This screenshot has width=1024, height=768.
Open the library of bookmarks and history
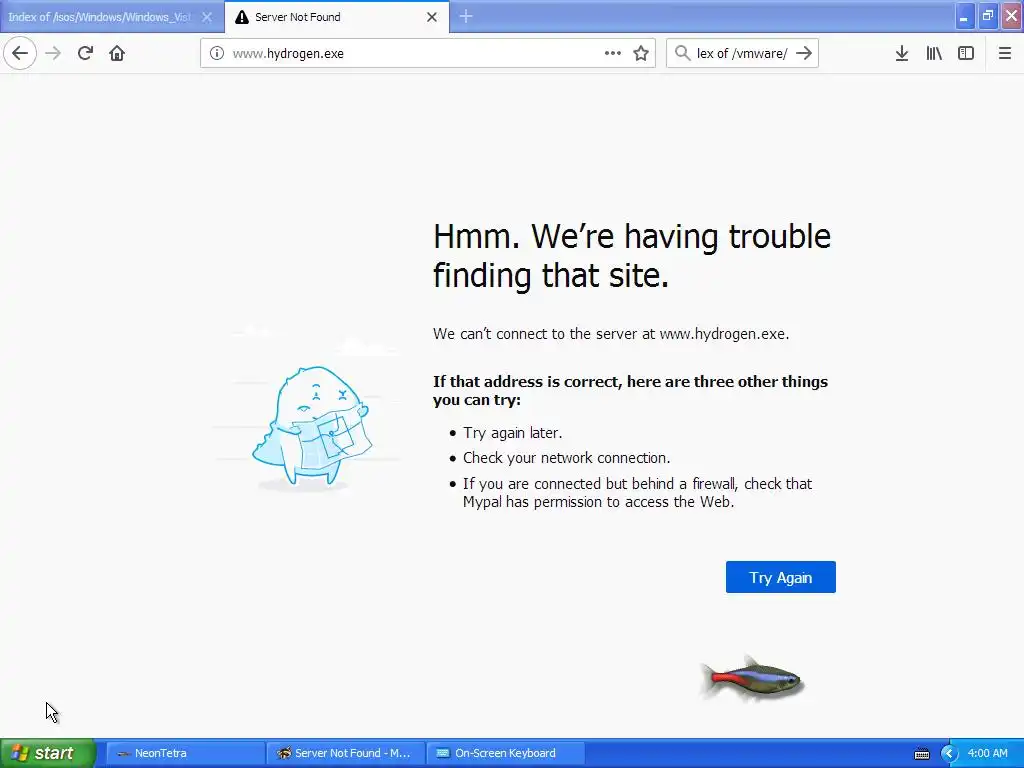pyautogui.click(x=934, y=53)
